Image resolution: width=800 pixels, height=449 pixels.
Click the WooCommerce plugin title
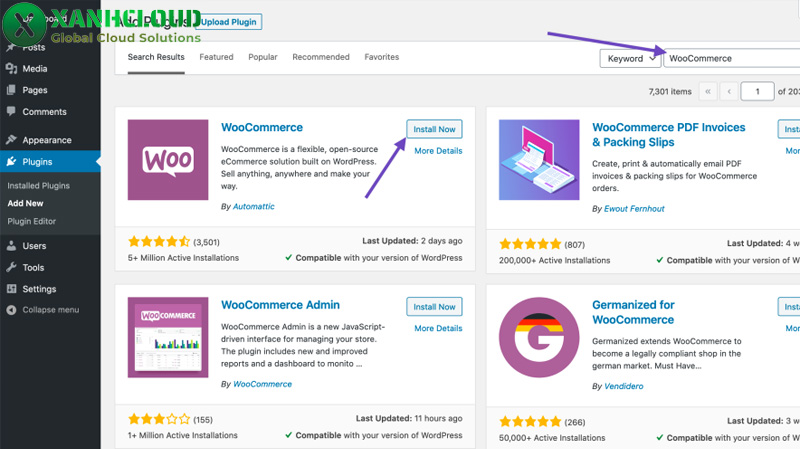click(262, 128)
